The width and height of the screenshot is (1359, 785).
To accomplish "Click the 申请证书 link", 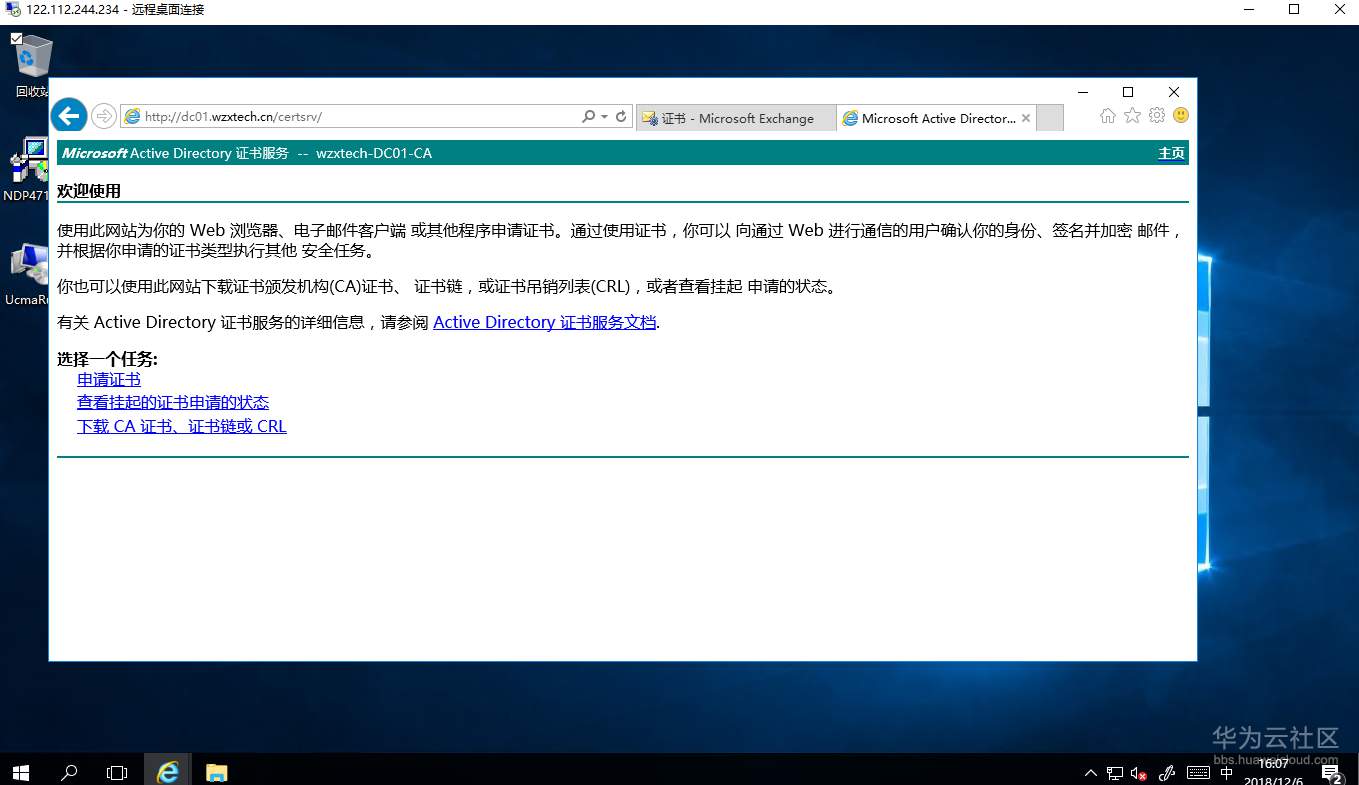I will (108, 379).
